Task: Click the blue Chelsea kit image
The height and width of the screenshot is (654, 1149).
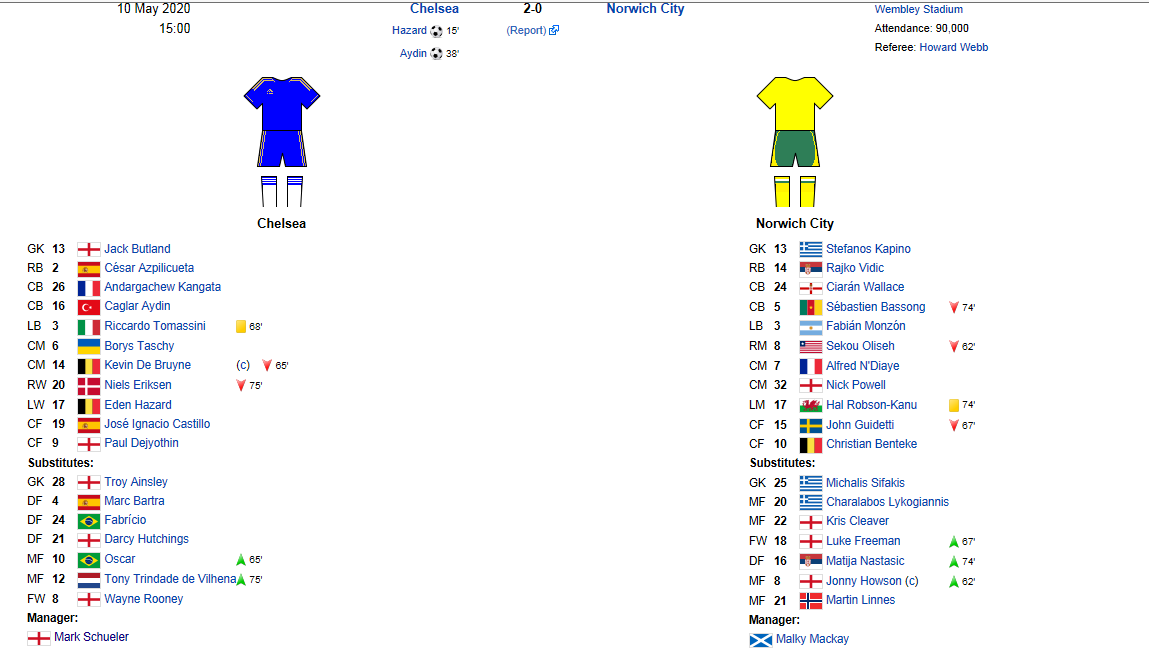Action: click(x=282, y=142)
